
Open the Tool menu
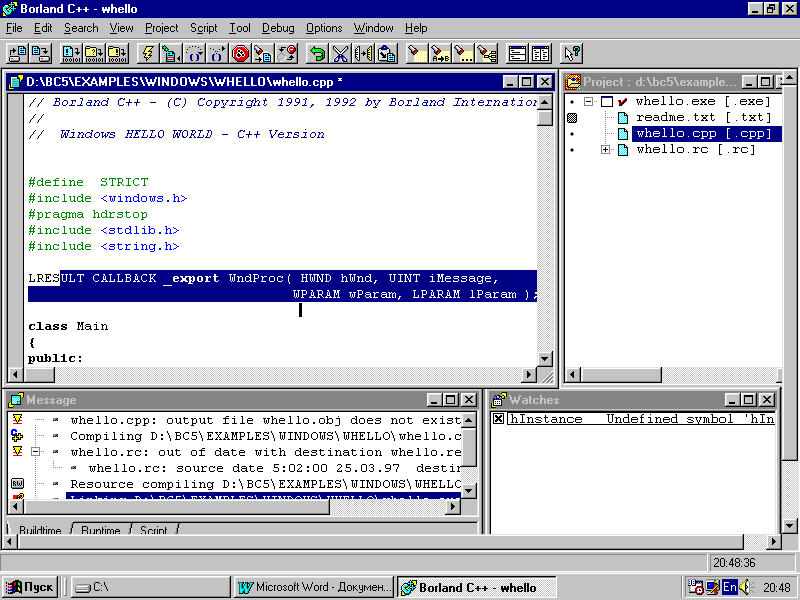pyautogui.click(x=239, y=28)
